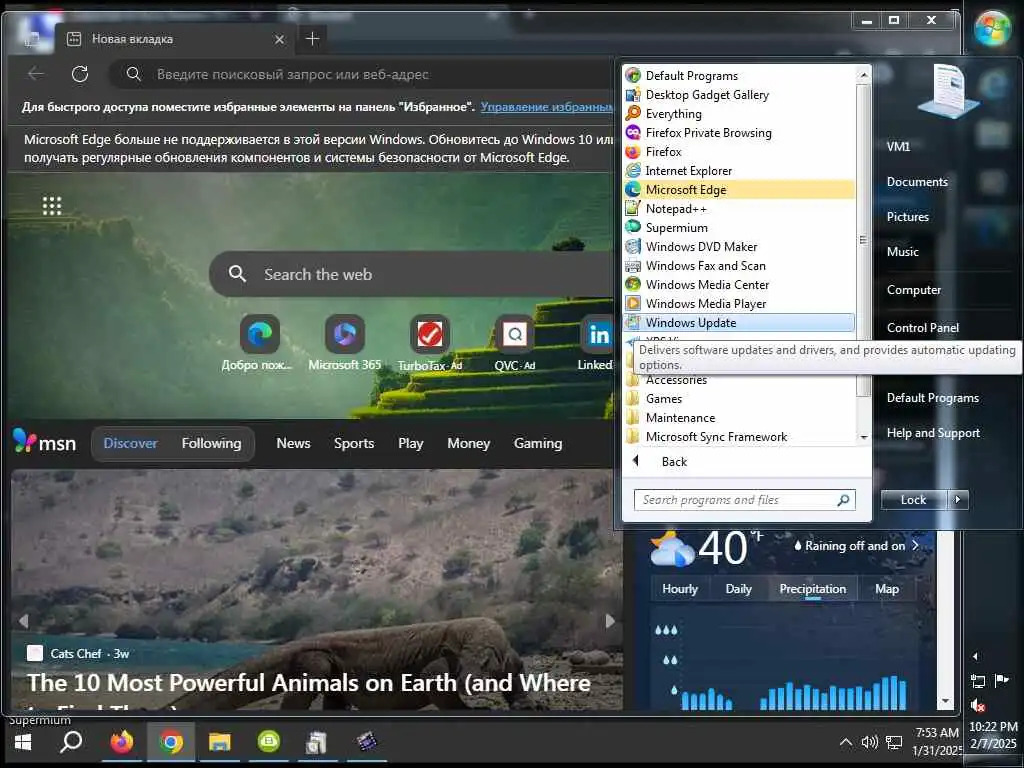This screenshot has width=1024, height=768.
Task: Open the taskbar search magnifier
Action: [71, 742]
